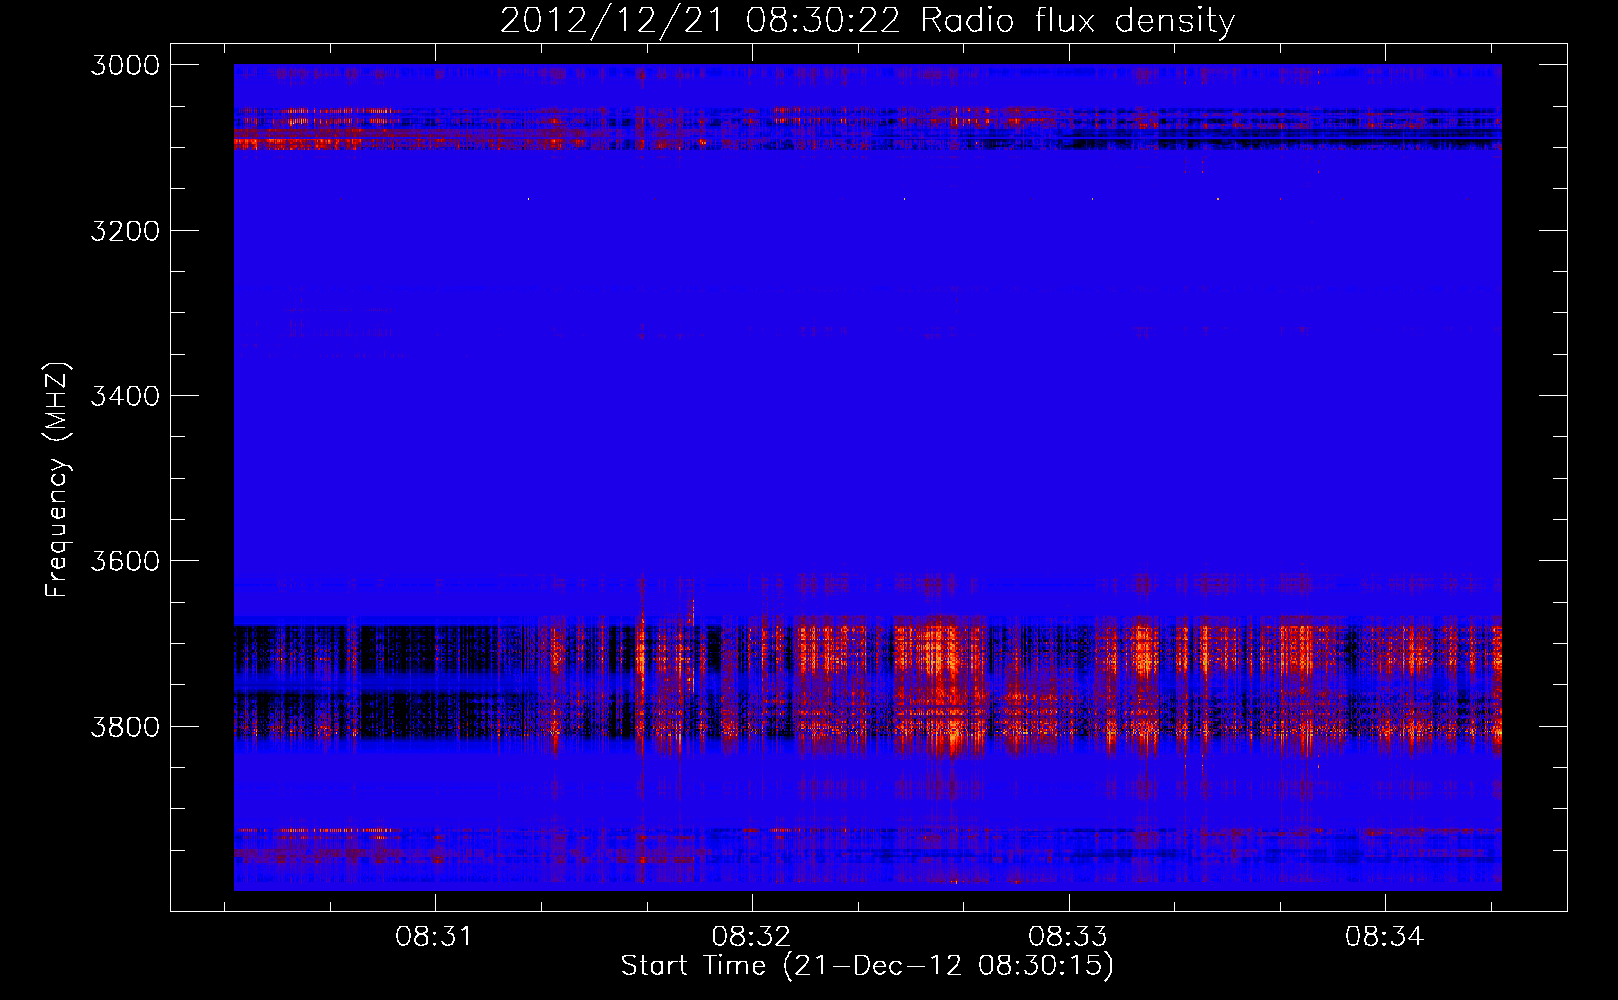
Task: Select the 3200 frequency tick label
Action: [x=125, y=231]
